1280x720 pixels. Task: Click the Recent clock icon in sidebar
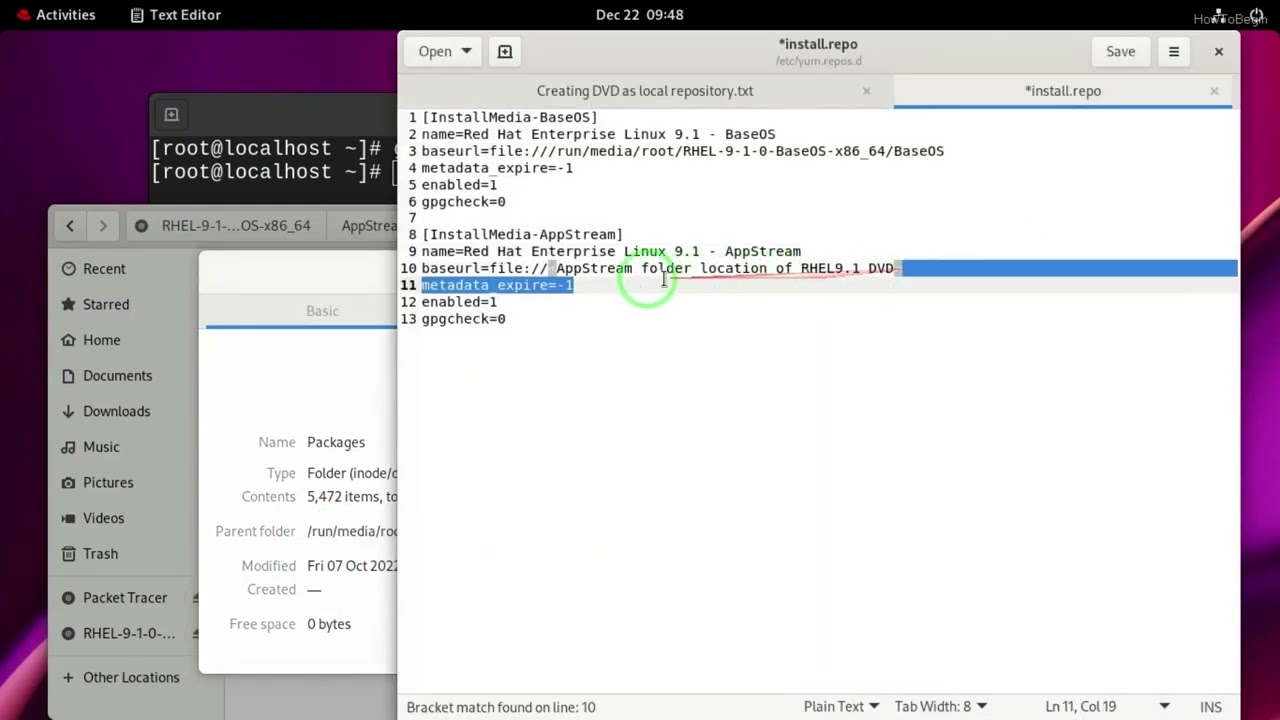tap(68, 269)
